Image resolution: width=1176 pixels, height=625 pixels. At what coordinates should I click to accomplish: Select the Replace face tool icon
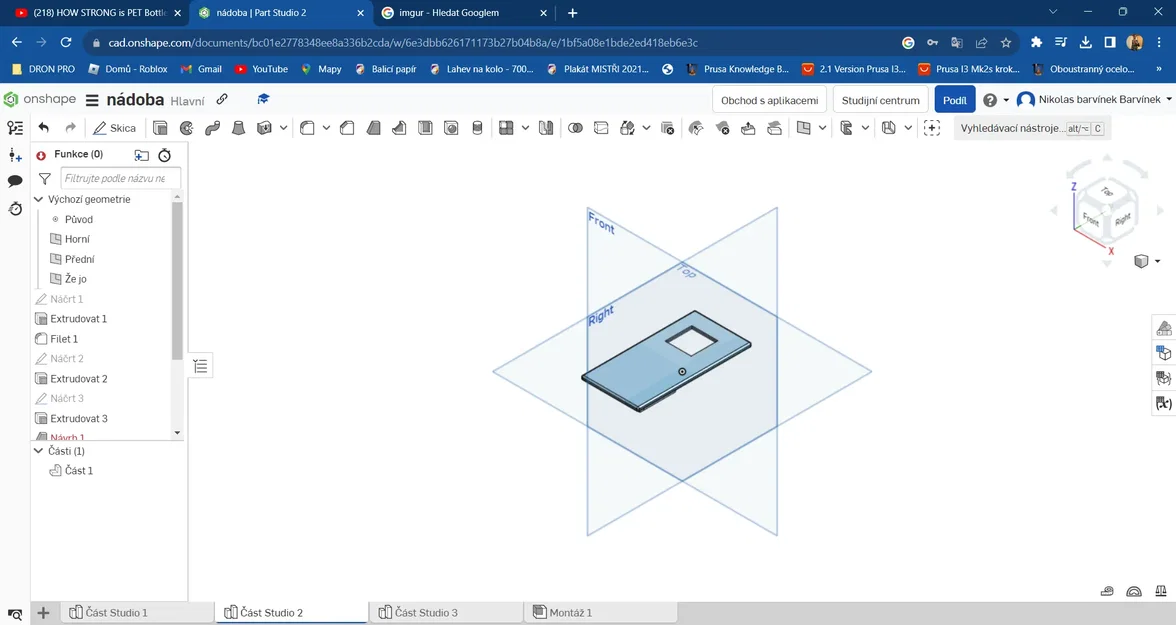(774, 128)
